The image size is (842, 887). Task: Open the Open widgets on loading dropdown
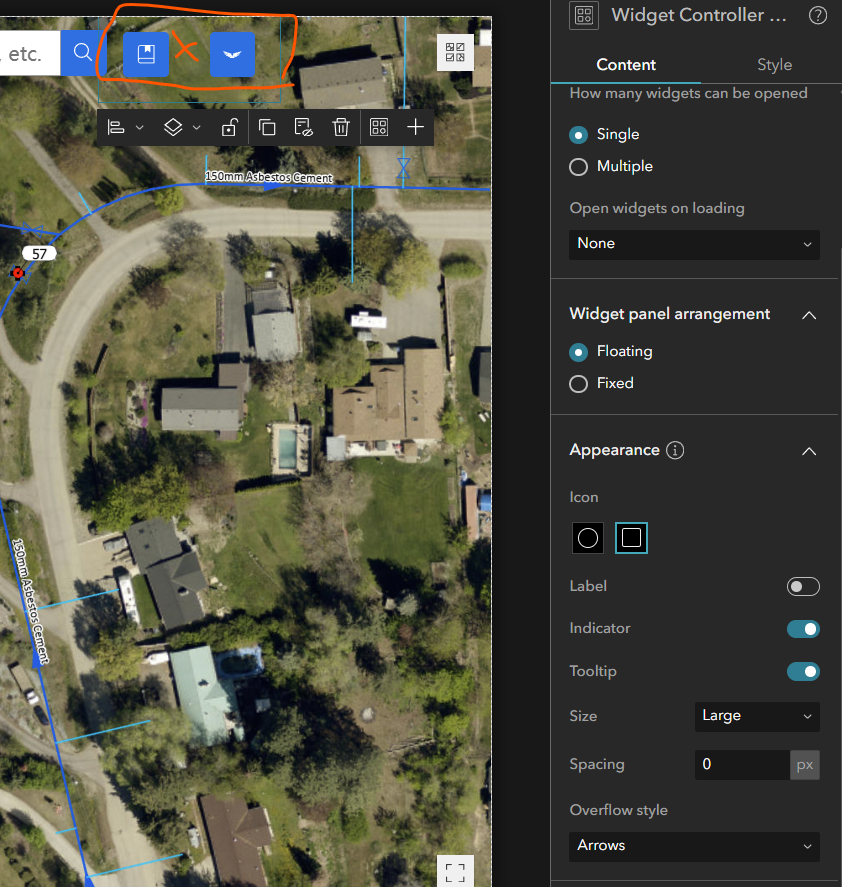point(694,244)
